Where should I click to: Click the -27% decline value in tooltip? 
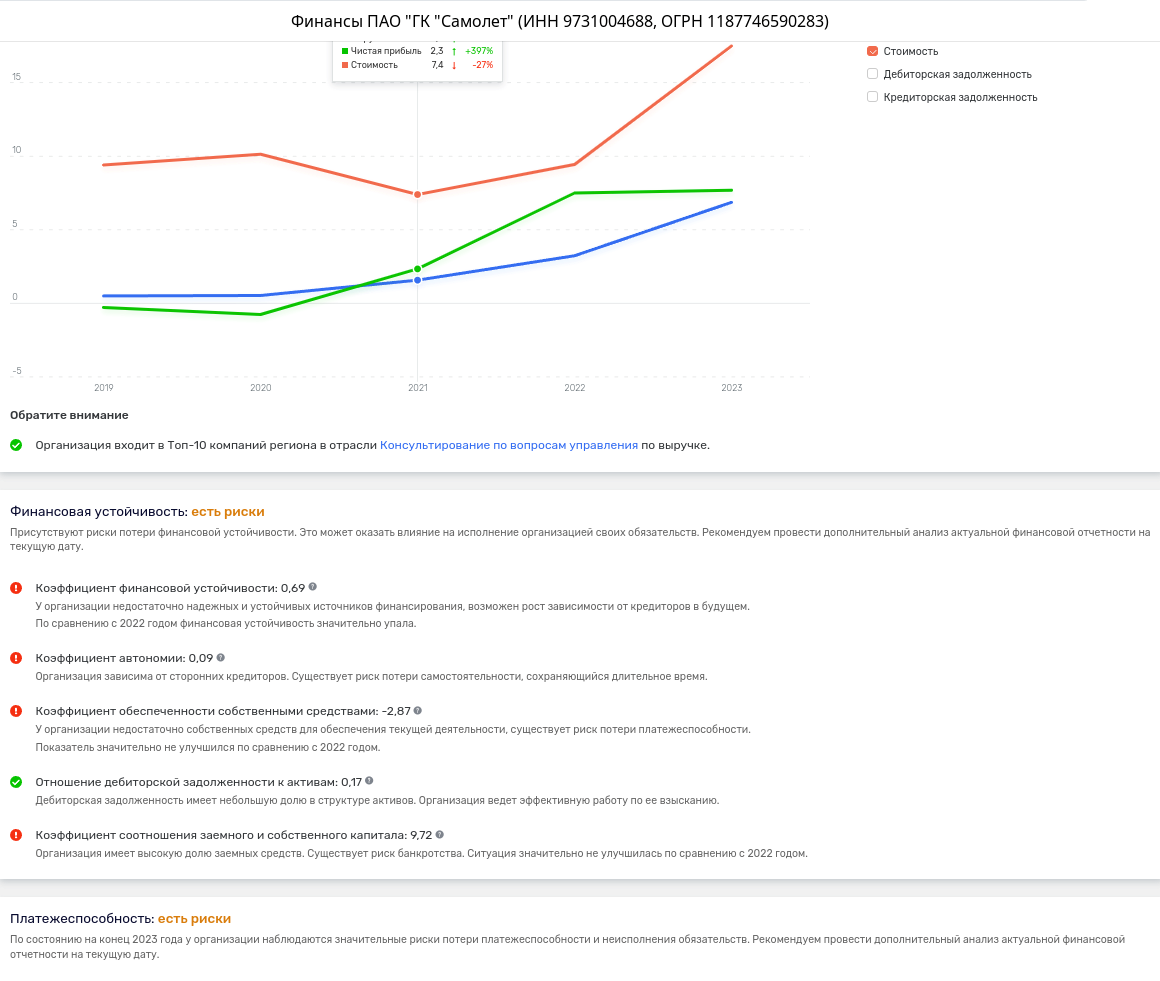coord(482,65)
